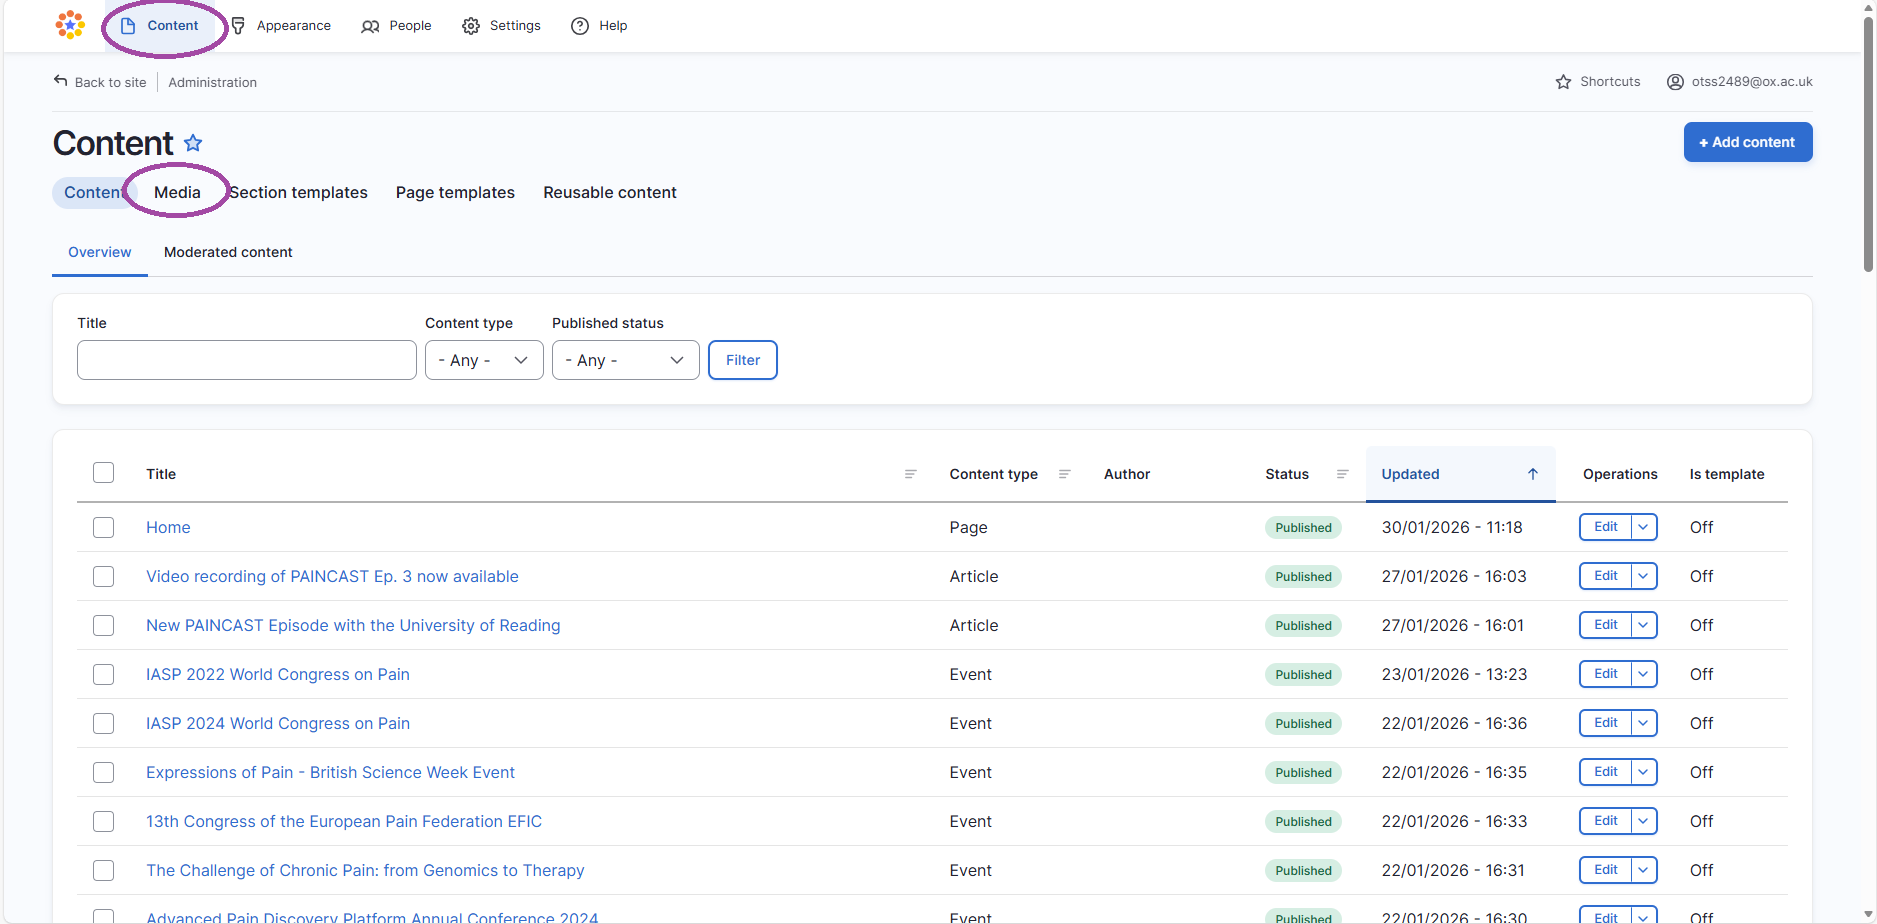Select checkbox for IASP 2022 World Congress
This screenshot has height=924, width=1877.
104,674
